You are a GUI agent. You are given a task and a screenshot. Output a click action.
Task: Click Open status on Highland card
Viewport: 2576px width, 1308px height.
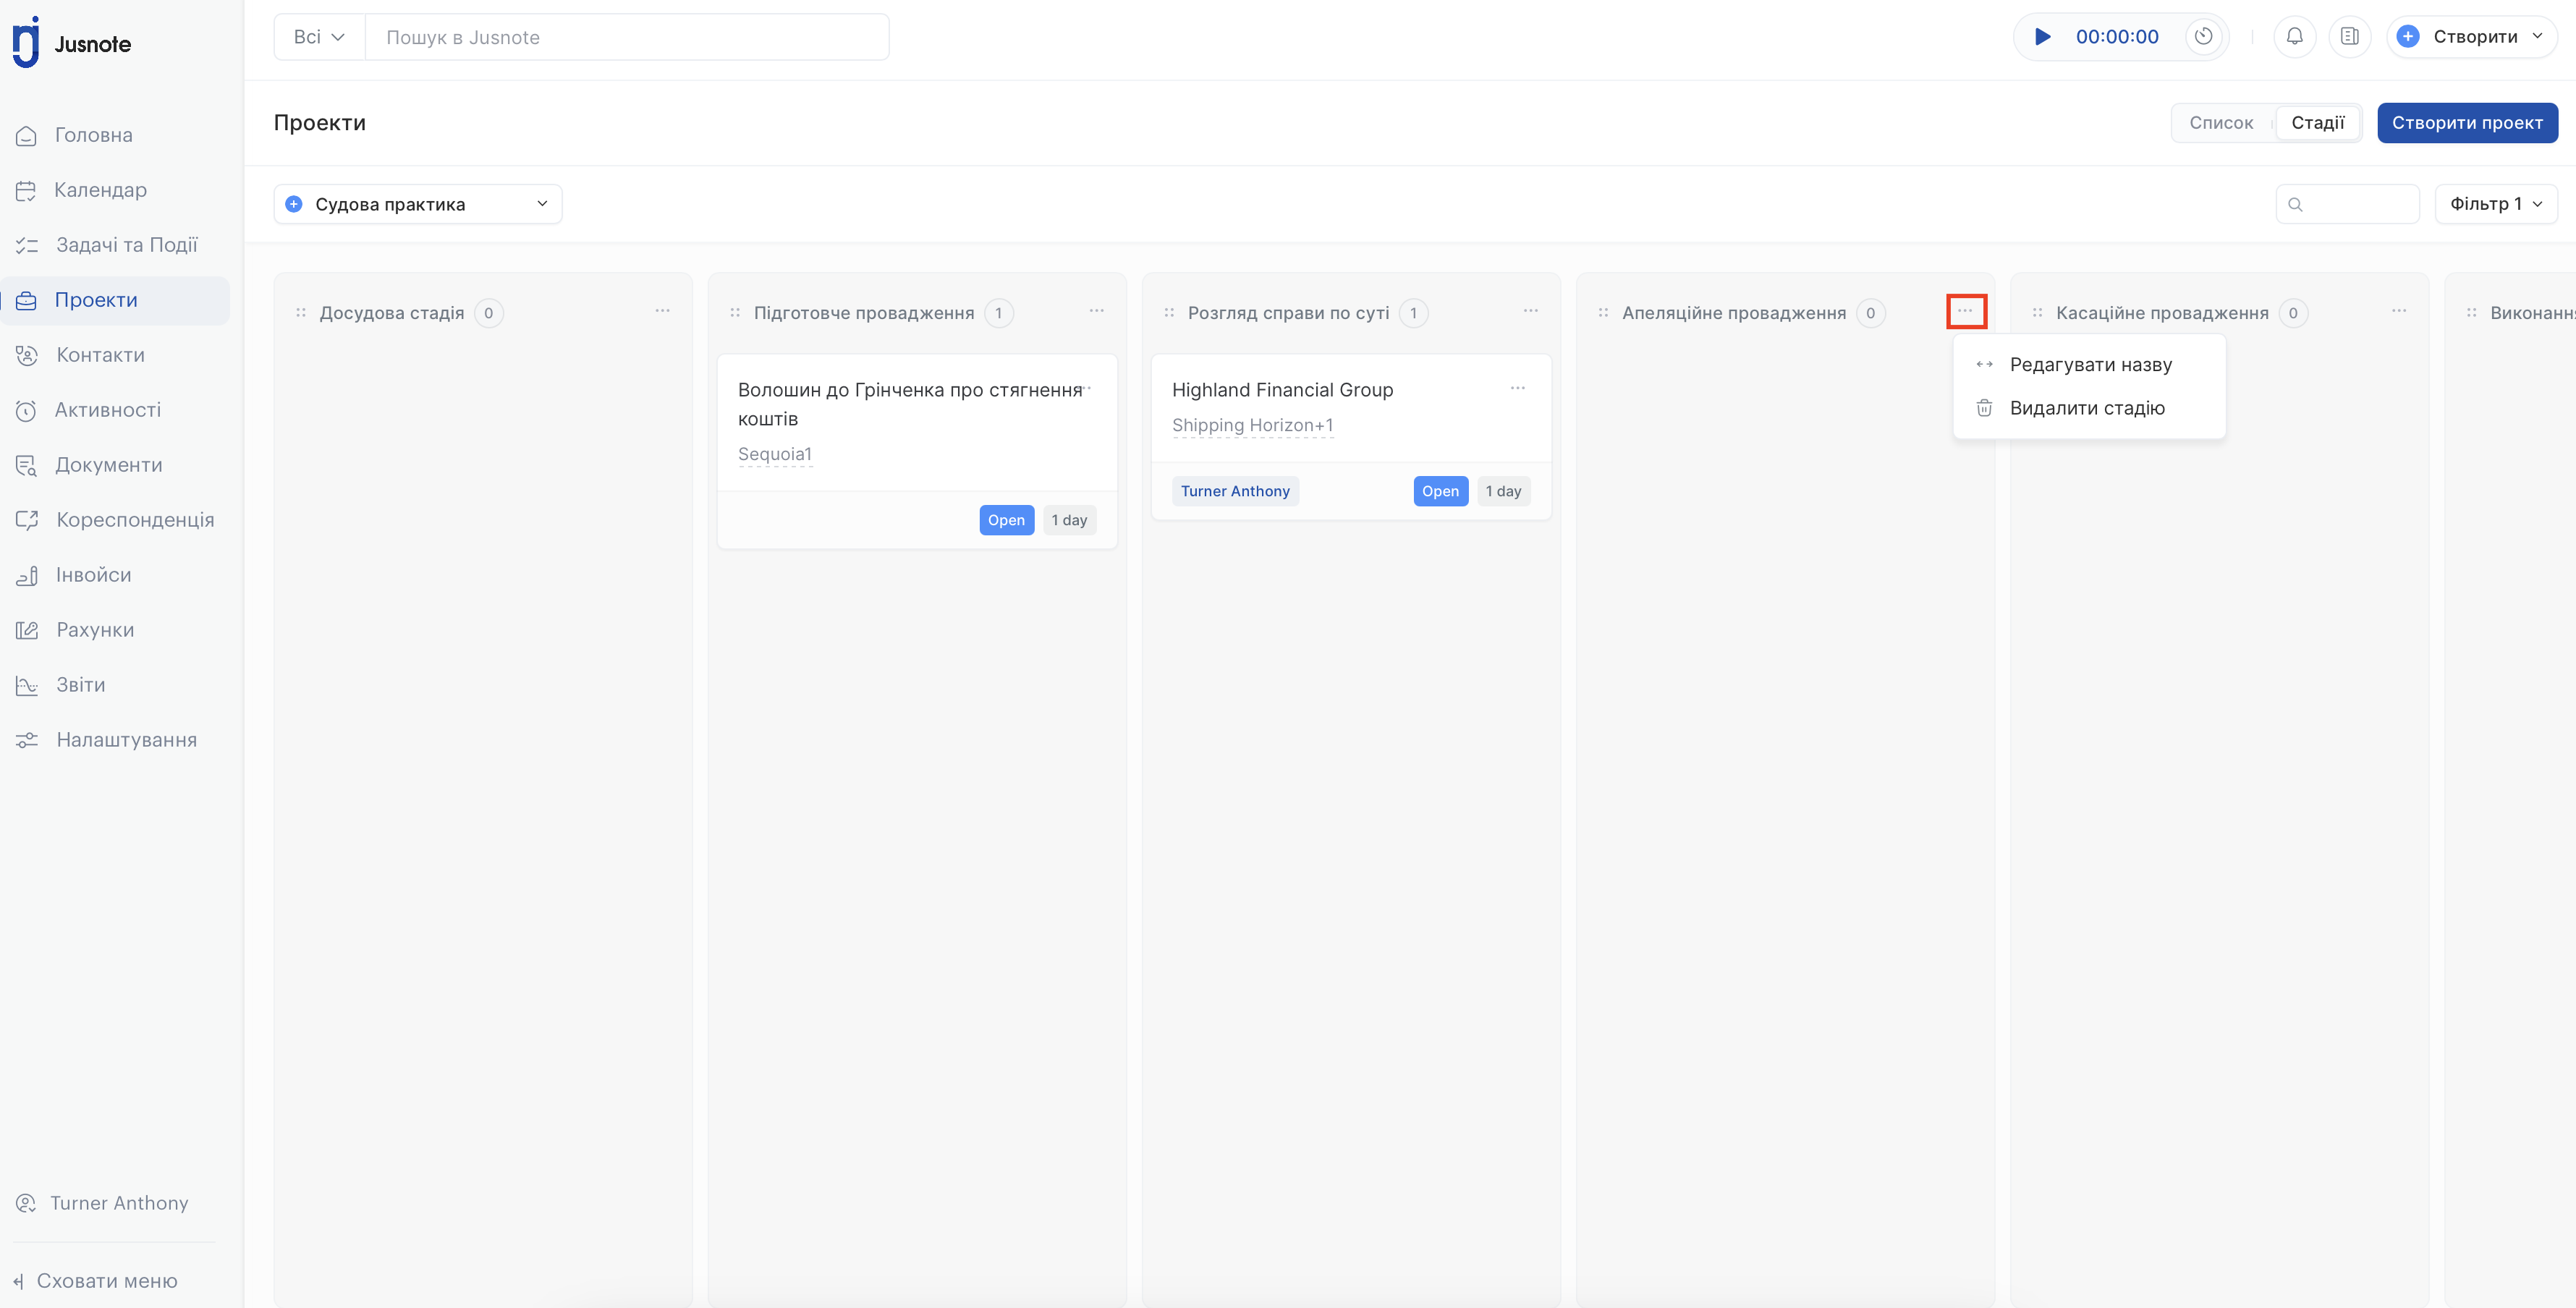[1440, 491]
